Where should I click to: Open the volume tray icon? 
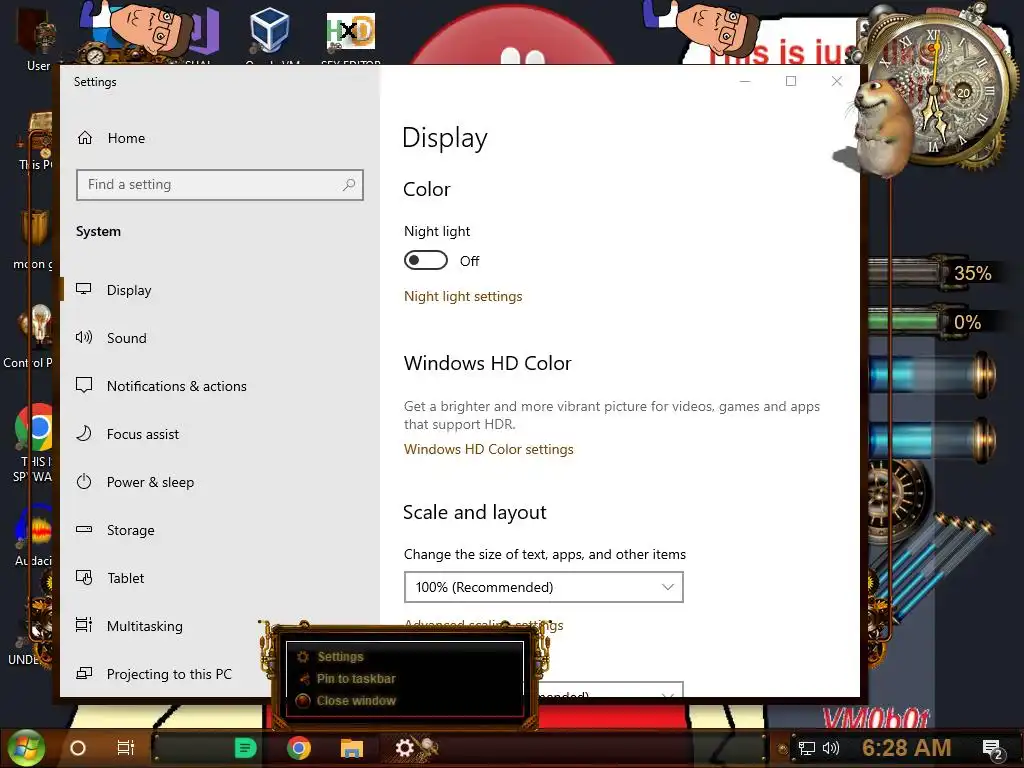click(831, 748)
